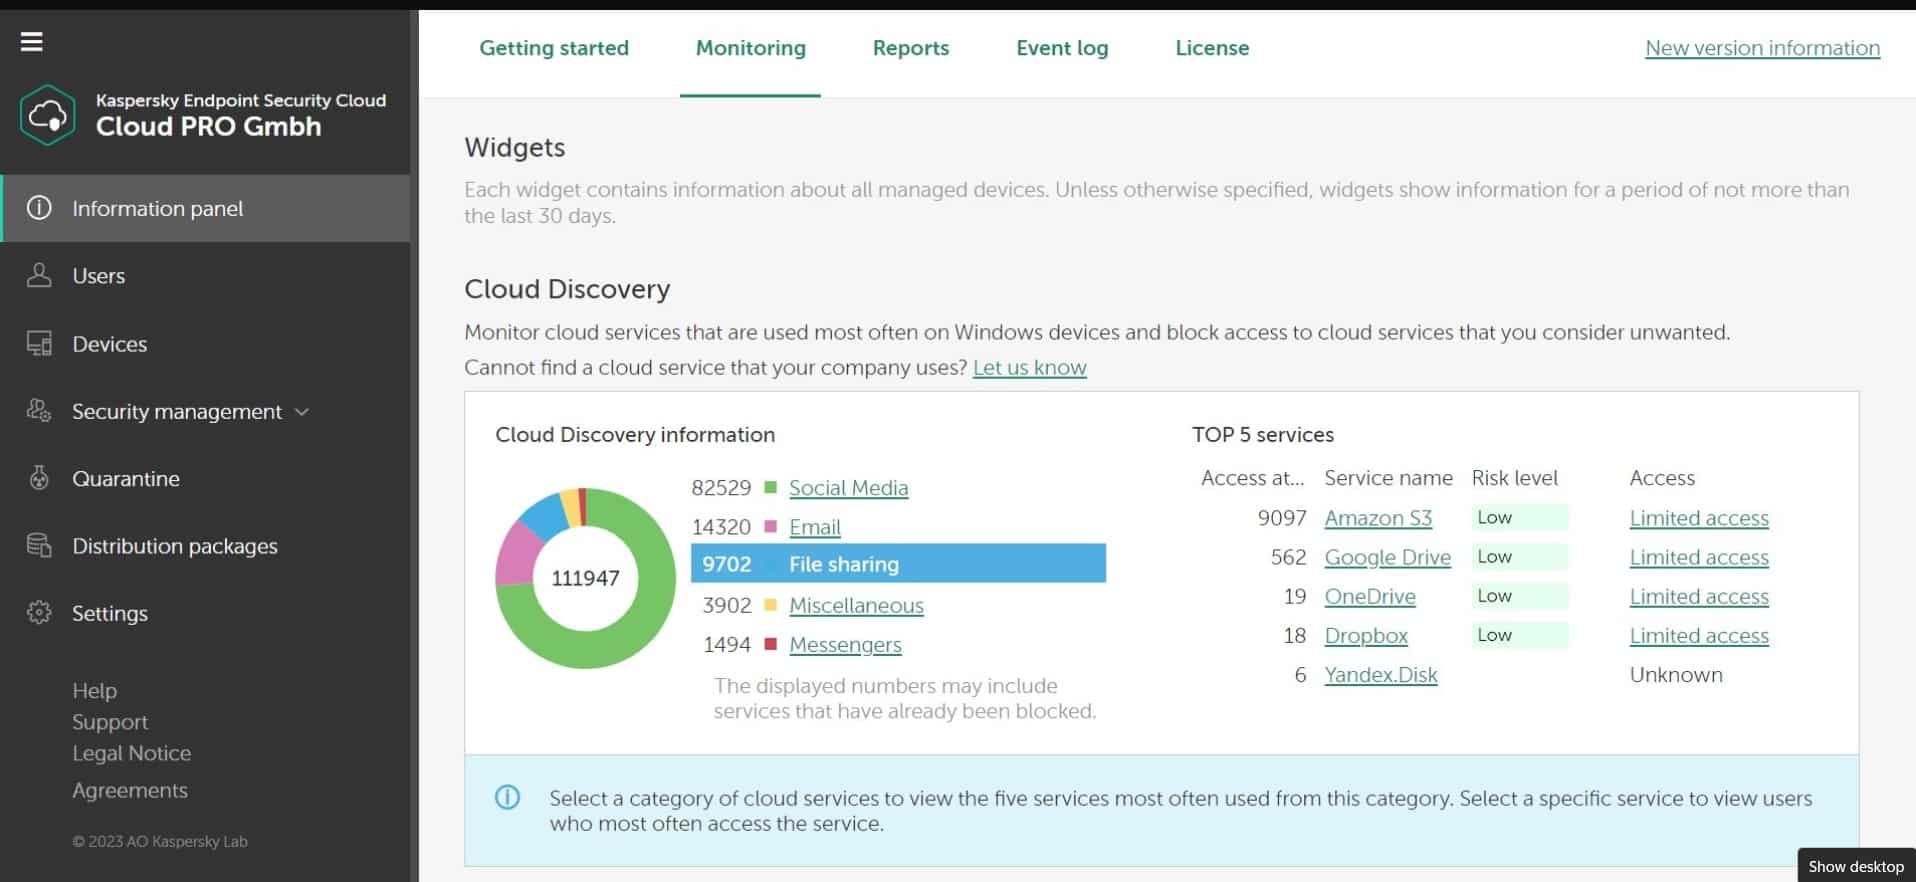The height and width of the screenshot is (882, 1916).
Task: Click the Distribution packages icon
Action: pyautogui.click(x=39, y=545)
